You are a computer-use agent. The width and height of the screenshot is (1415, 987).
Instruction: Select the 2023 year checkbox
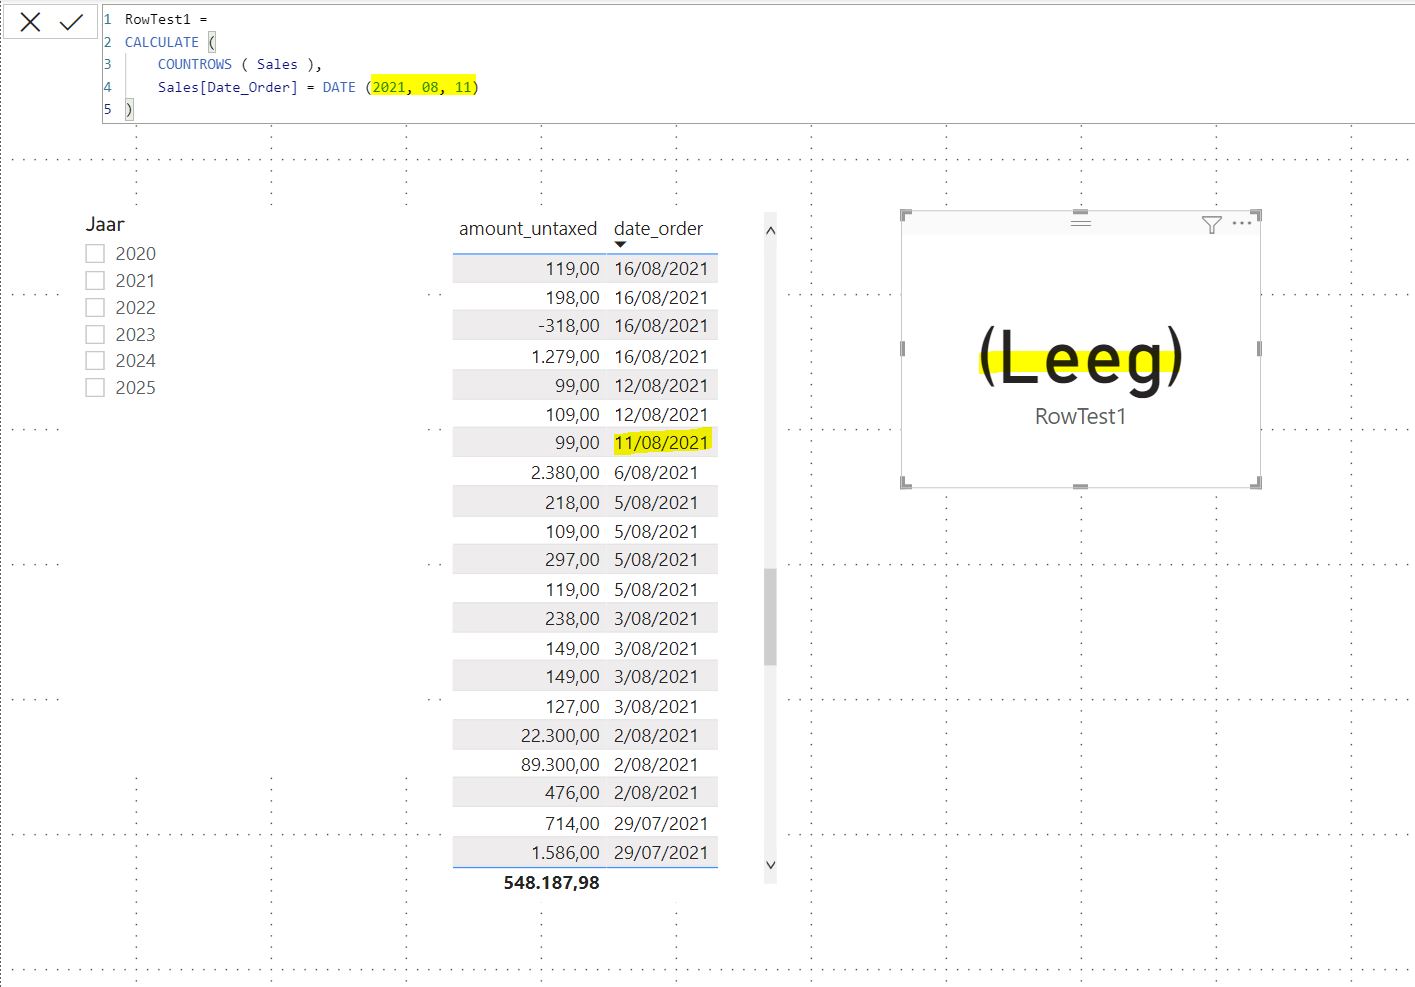(95, 335)
